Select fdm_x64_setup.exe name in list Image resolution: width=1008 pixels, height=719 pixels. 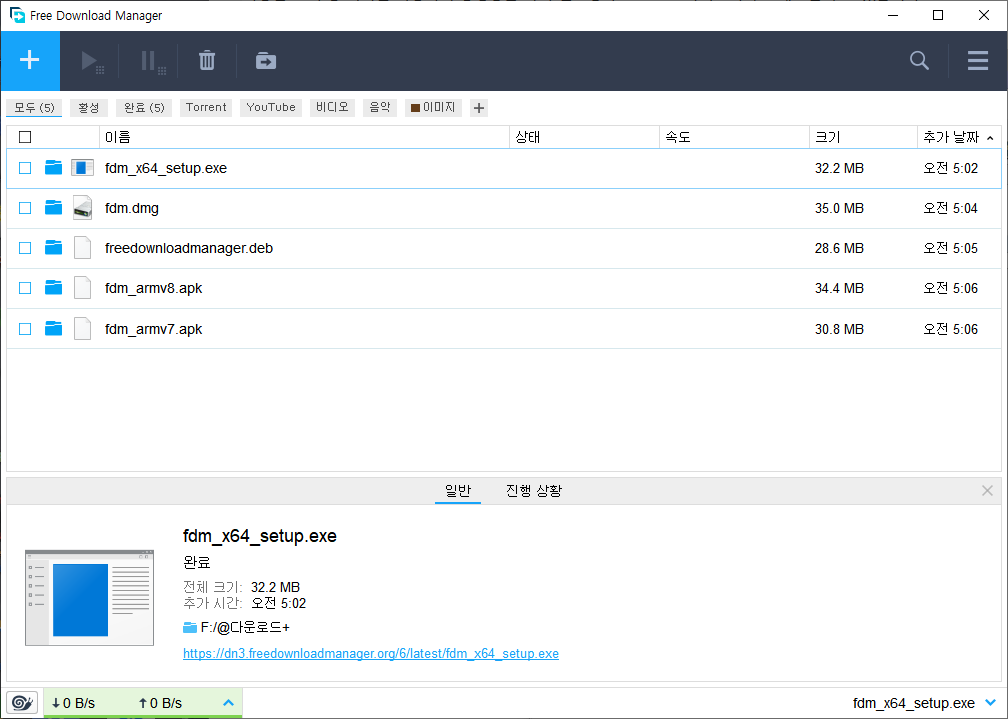(166, 168)
